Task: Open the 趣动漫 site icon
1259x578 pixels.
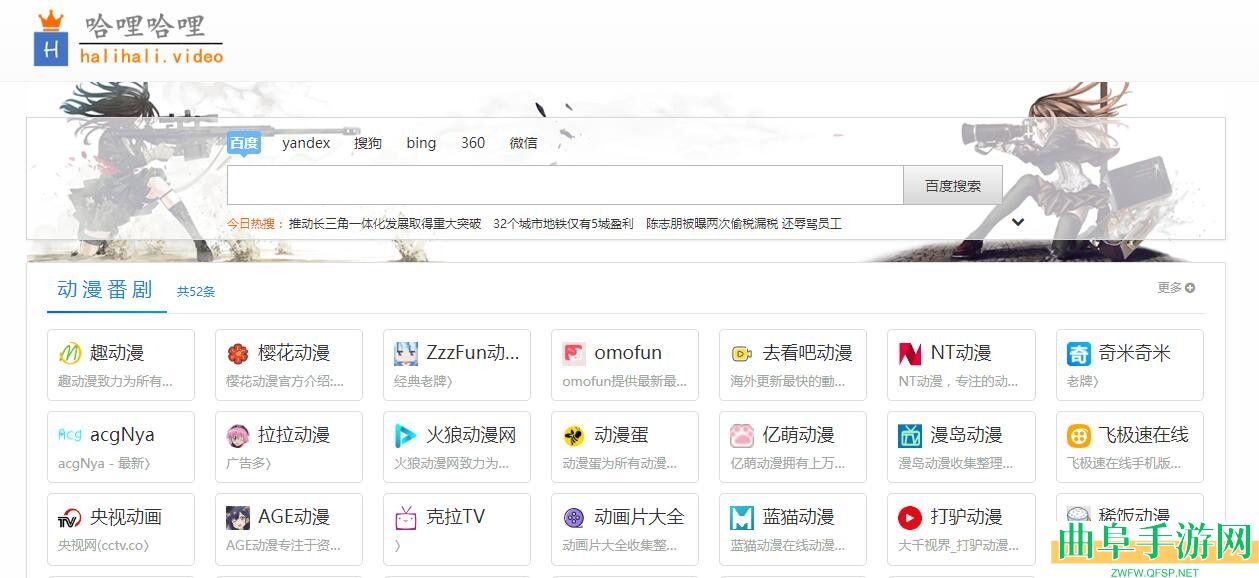Action: (x=70, y=353)
